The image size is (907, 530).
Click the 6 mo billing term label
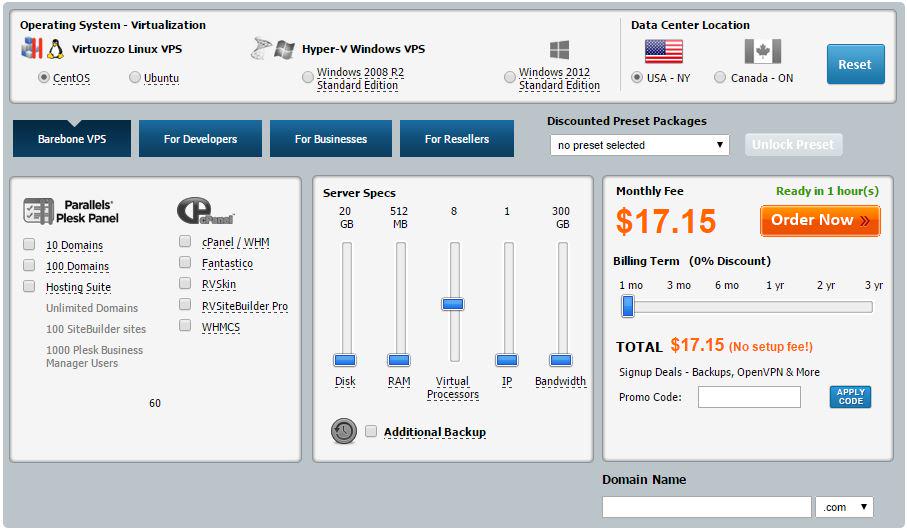pos(727,285)
